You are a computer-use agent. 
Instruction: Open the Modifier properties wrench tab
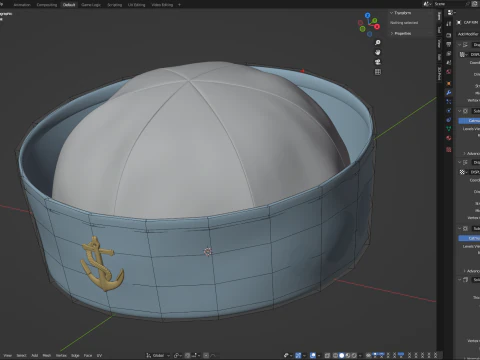point(449,93)
